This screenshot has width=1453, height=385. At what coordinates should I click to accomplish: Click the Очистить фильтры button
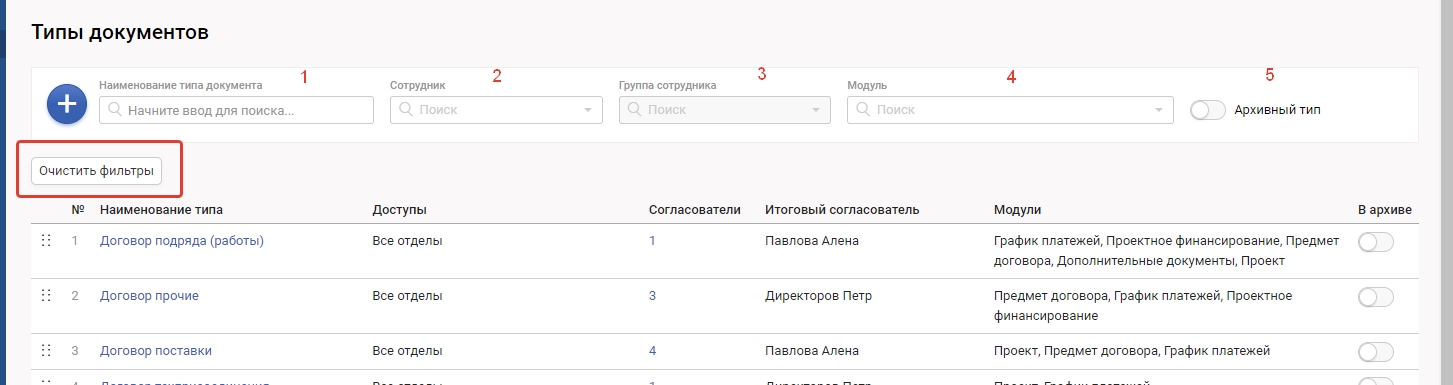96,171
